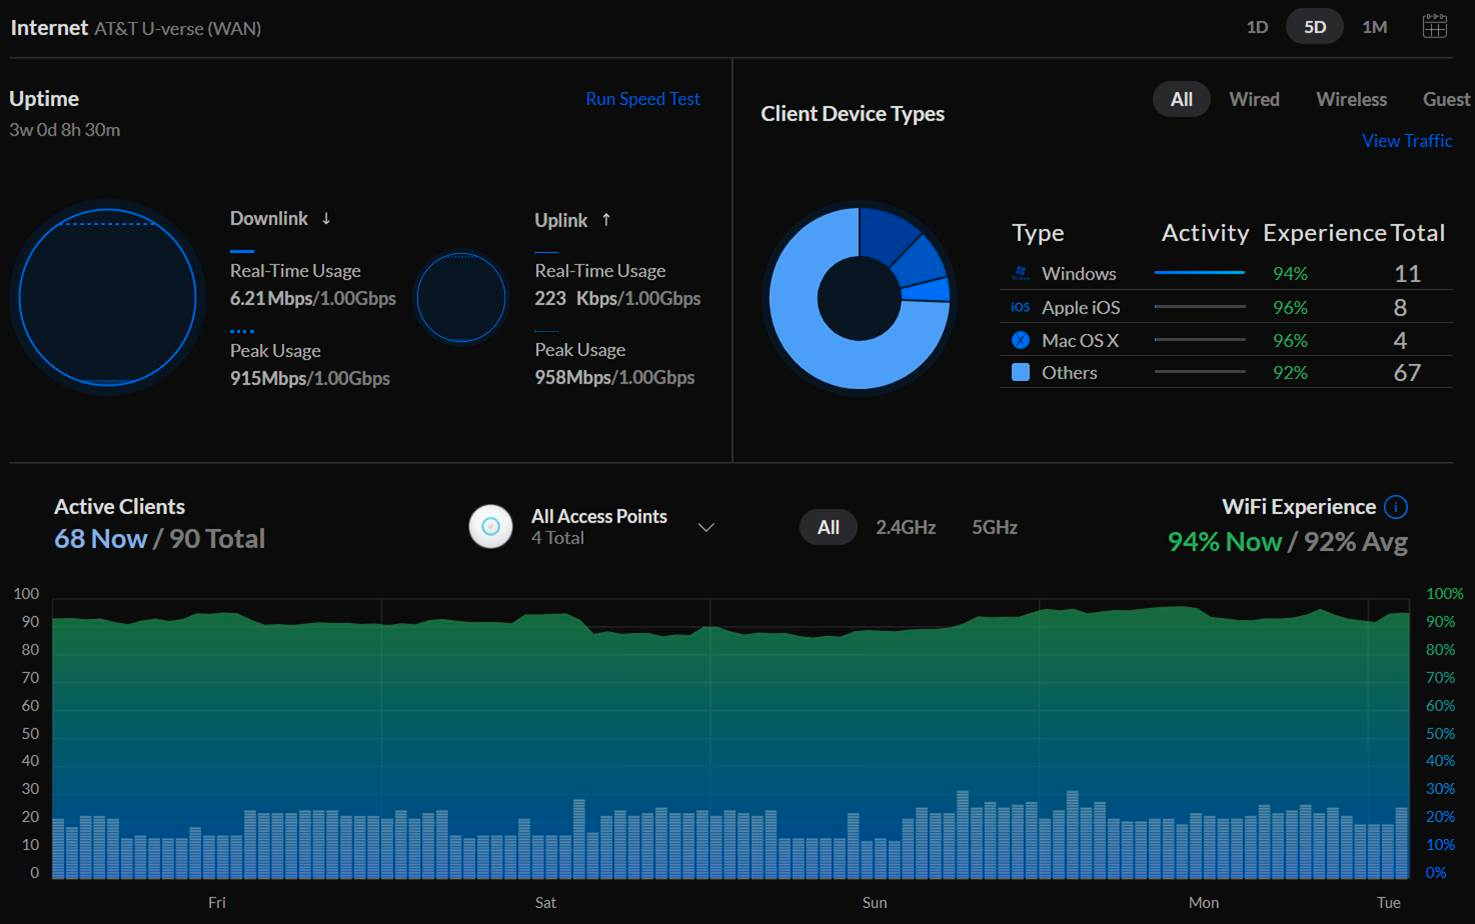Click the Uplink arrow icon
This screenshot has height=924, width=1475.
[606, 220]
